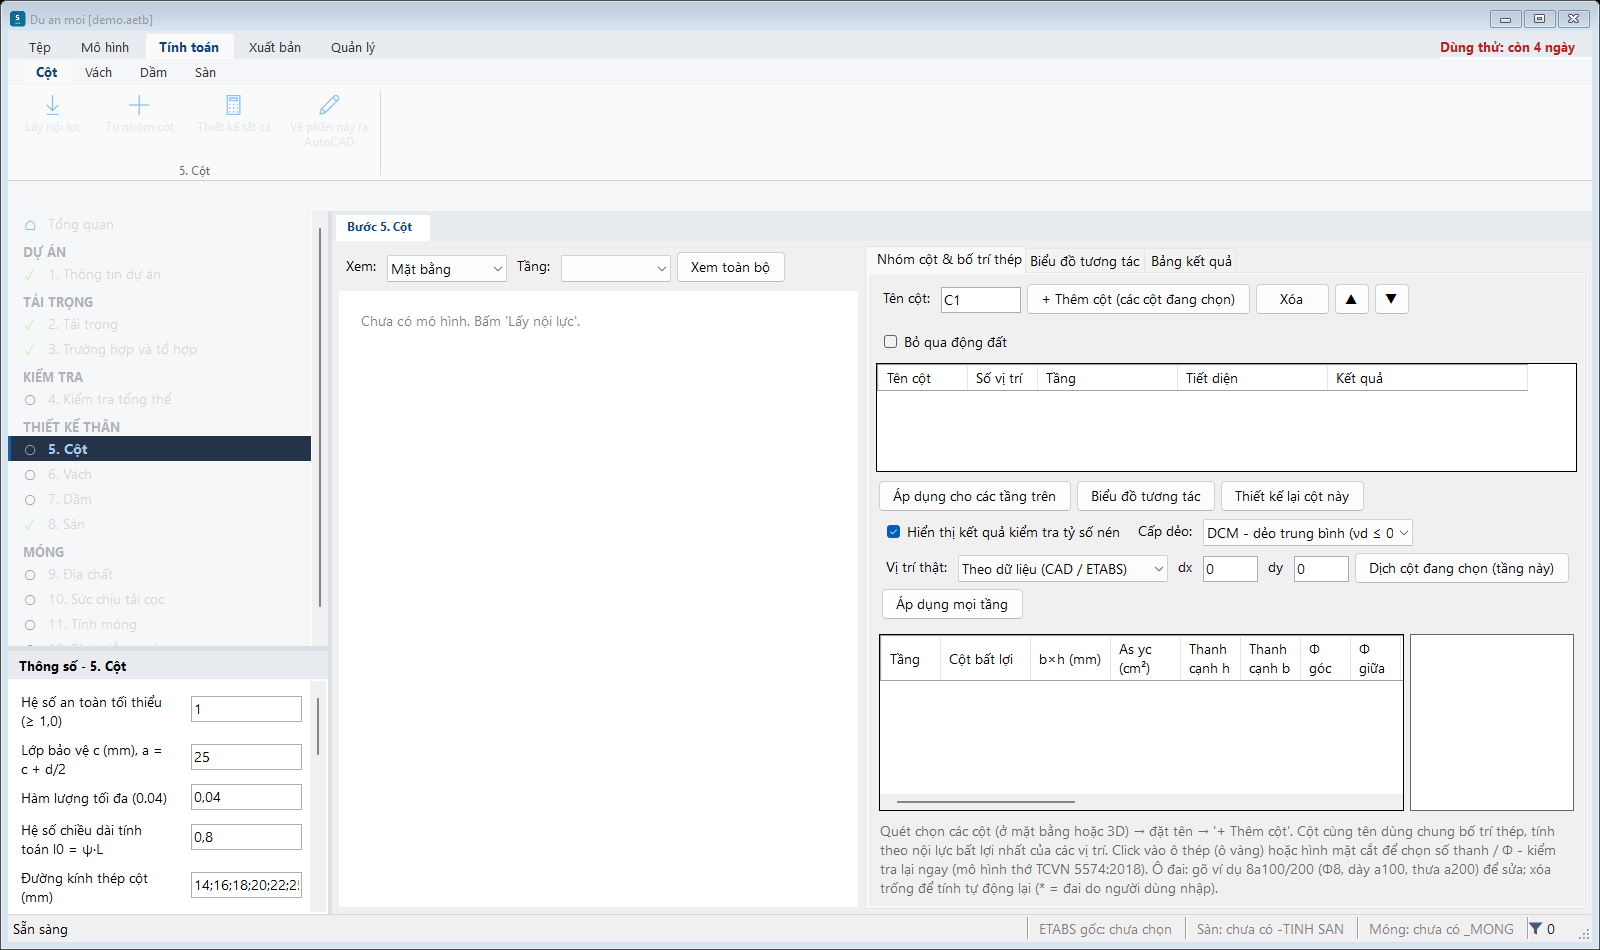Viewport: 1600px width, 950px height.
Task: Open the 'Xem' Mặt bằng dropdown
Action: pos(446,268)
